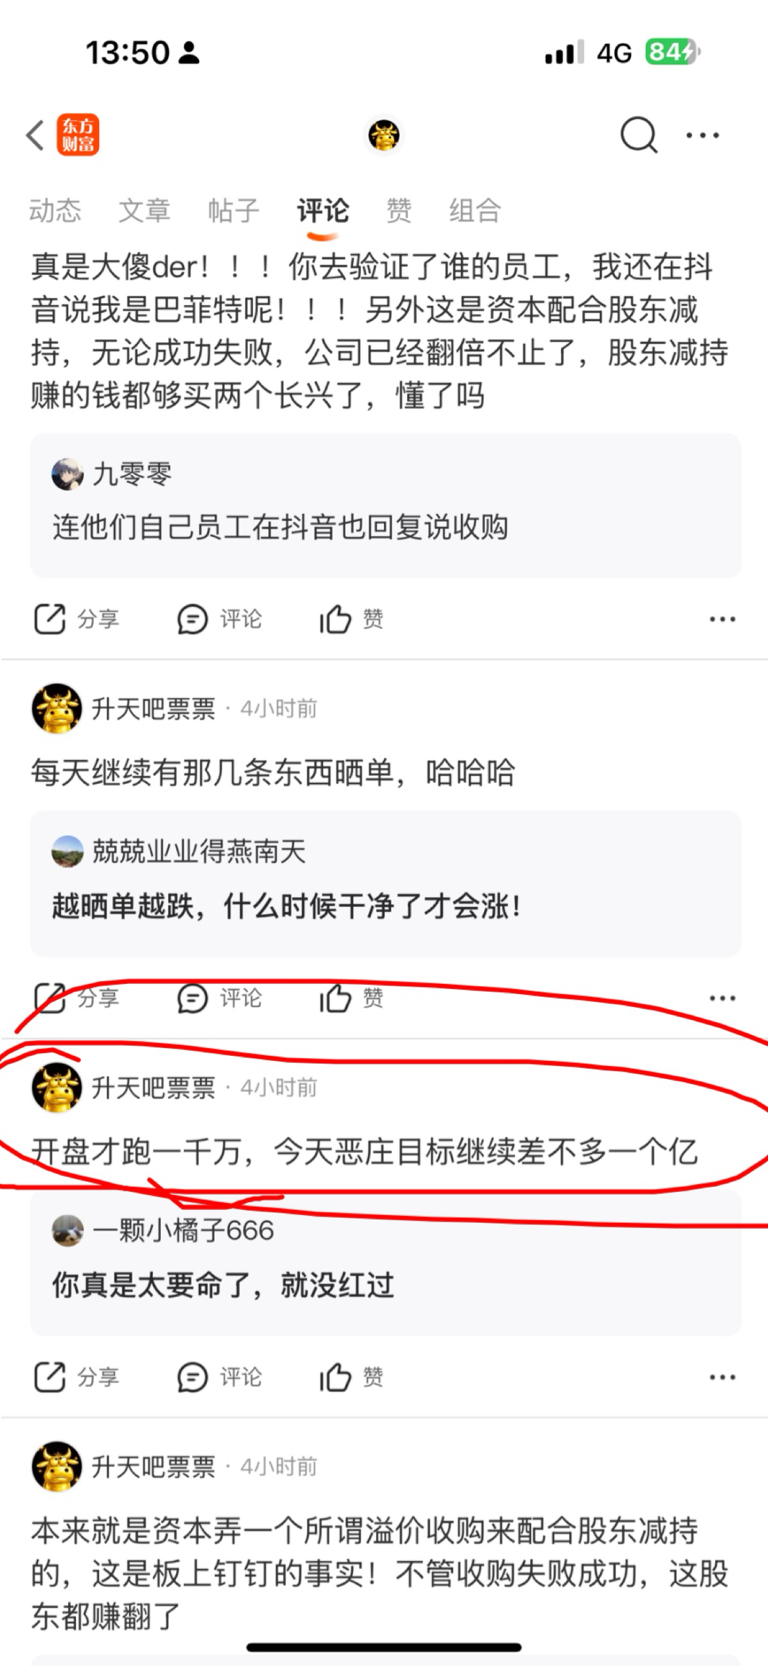Switch to the 帖子 tab
The height and width of the screenshot is (1666, 768).
234,211
